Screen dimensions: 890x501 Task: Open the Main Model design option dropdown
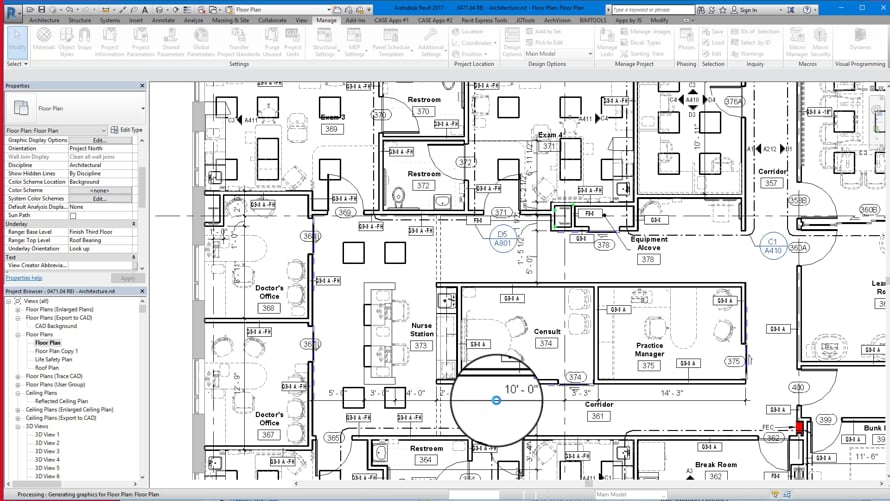[x=559, y=54]
